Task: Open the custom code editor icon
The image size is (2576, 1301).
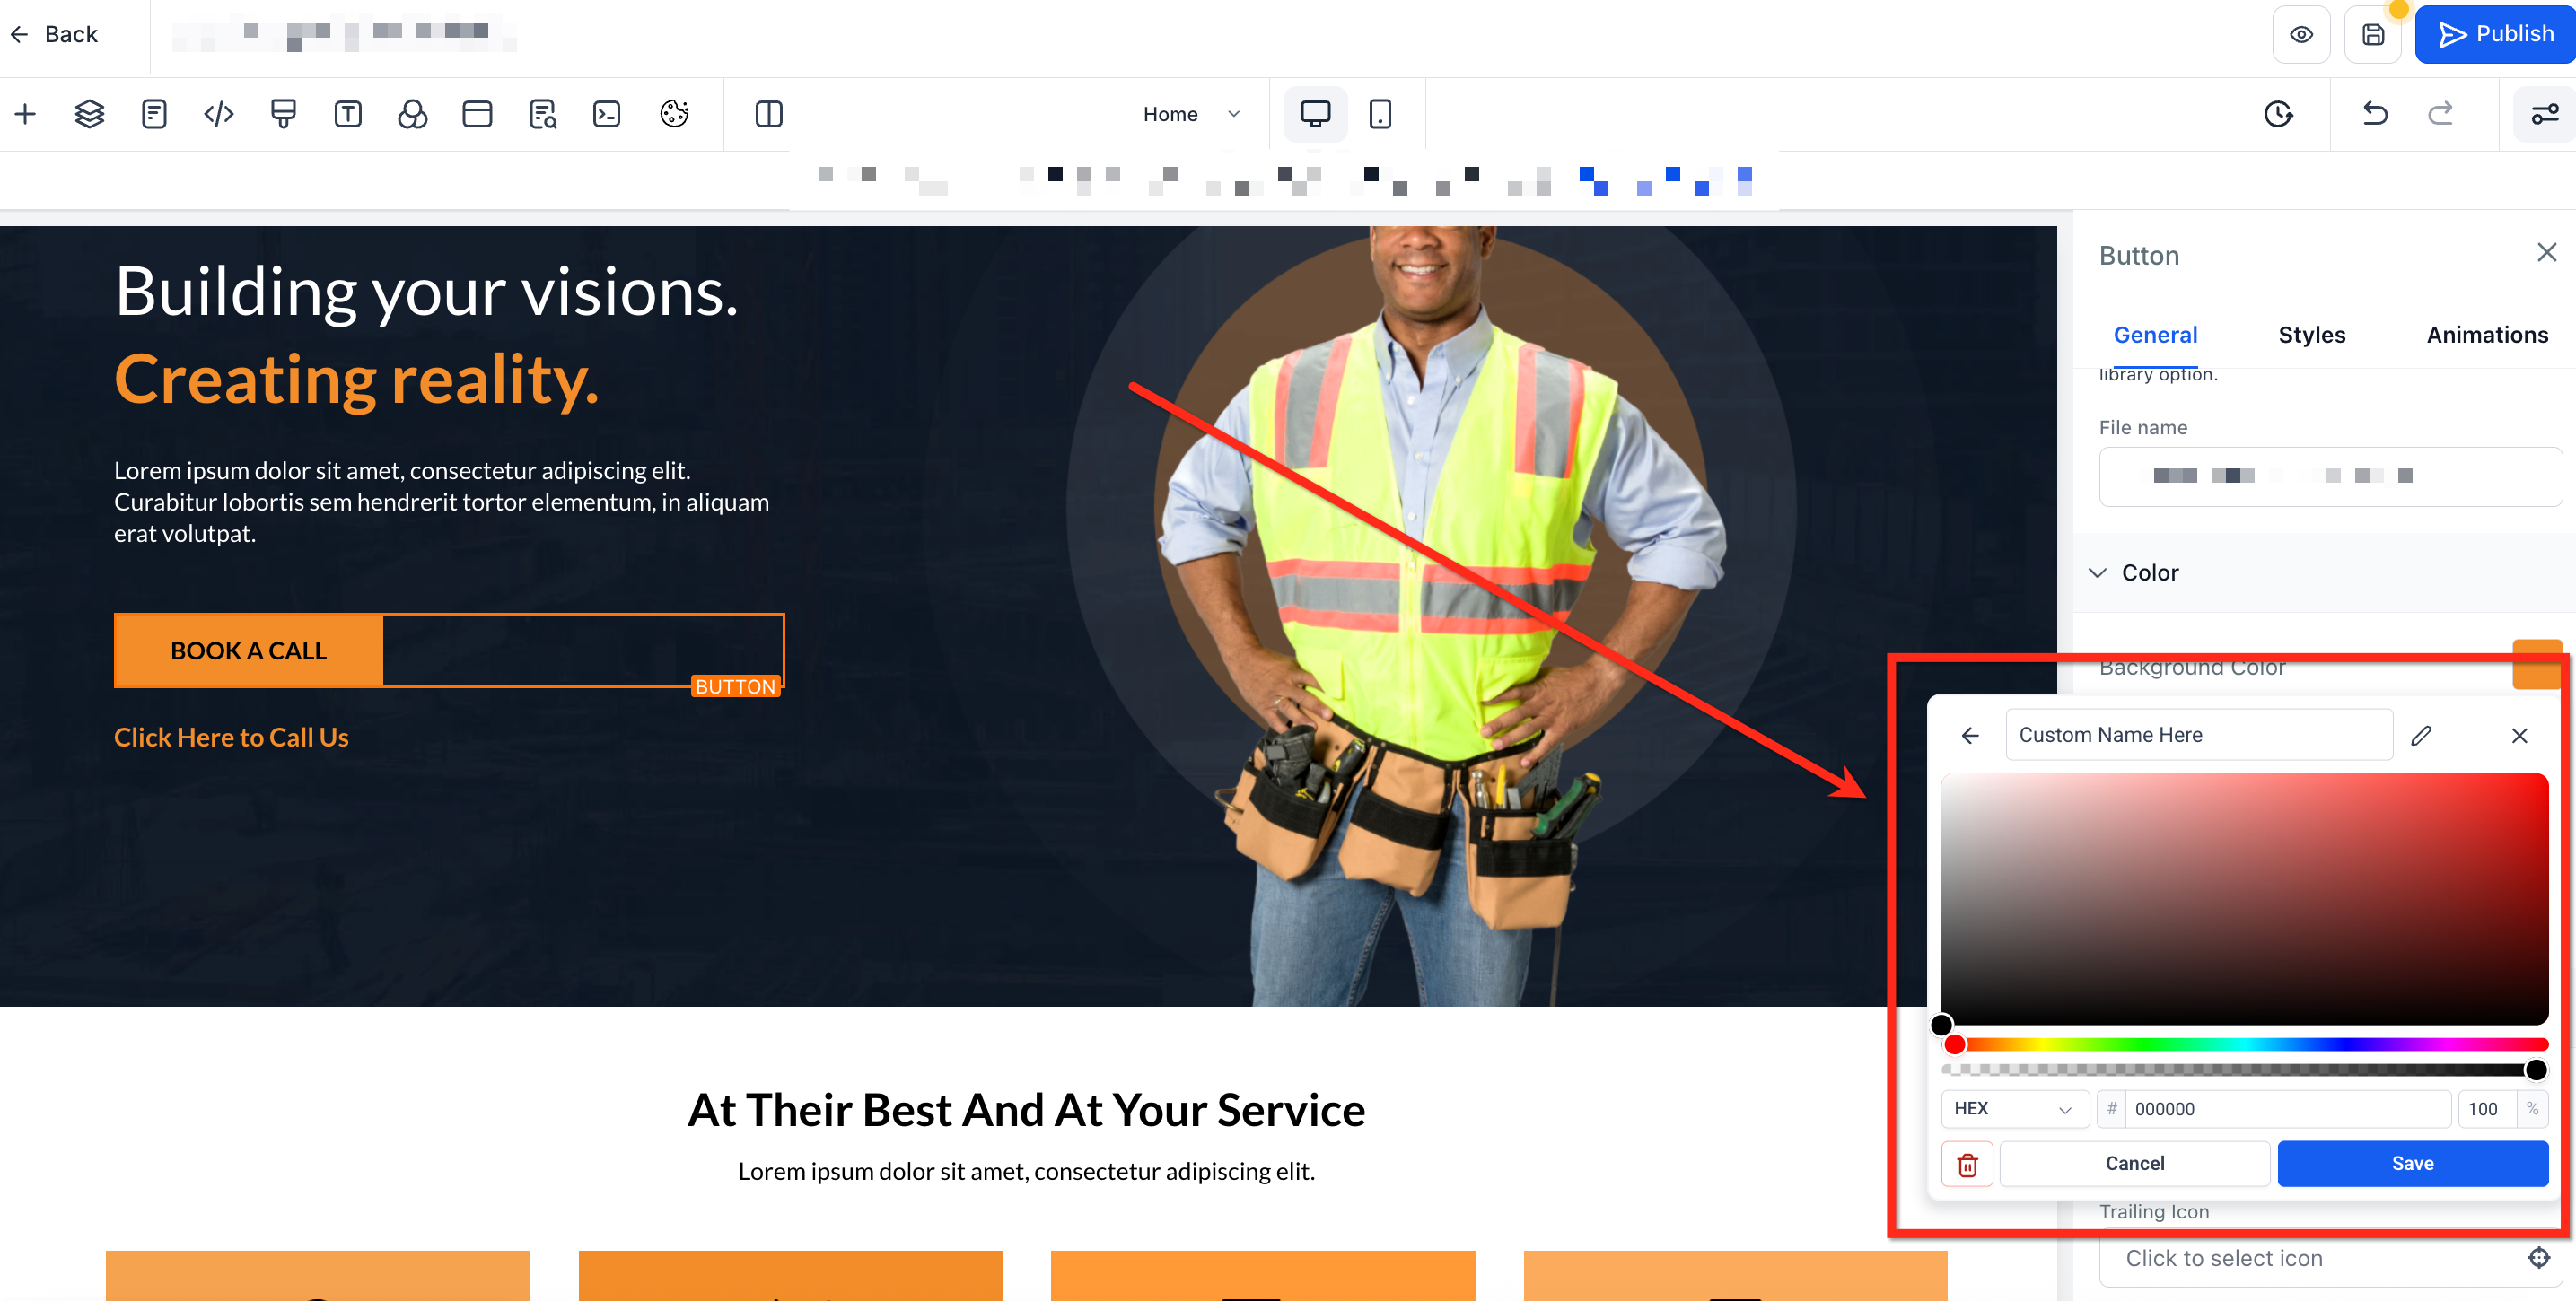Action: [218, 114]
